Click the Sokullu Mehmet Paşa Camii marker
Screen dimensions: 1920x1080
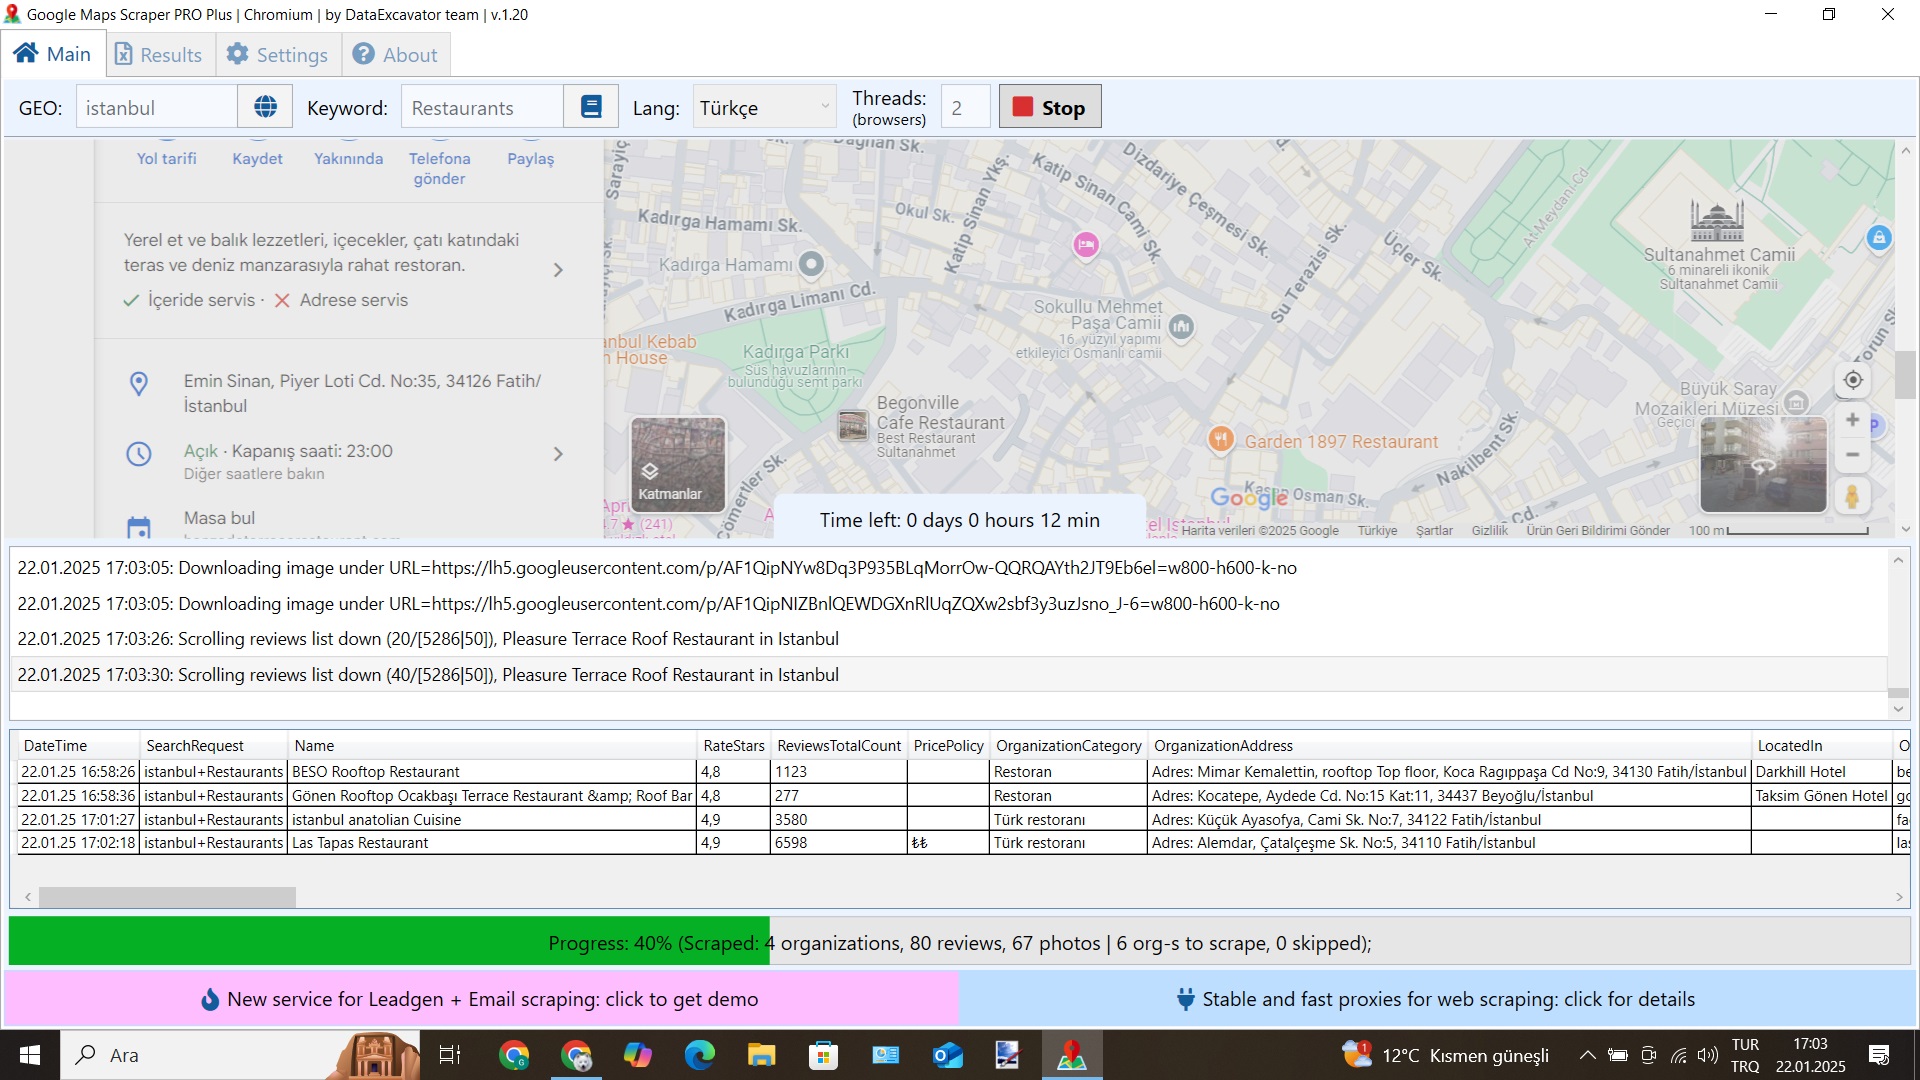point(1181,326)
